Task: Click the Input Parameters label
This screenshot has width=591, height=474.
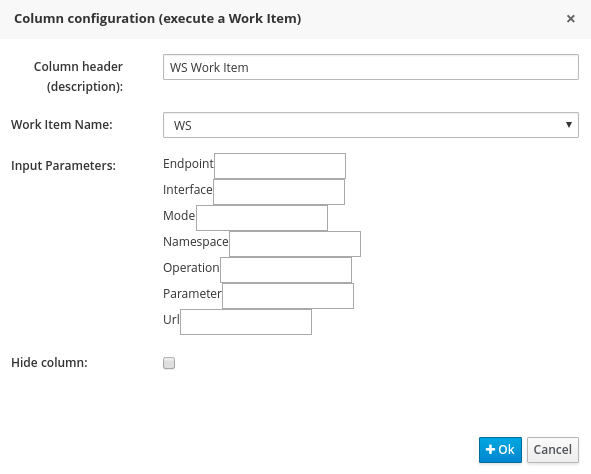Action: pyautogui.click(x=63, y=165)
